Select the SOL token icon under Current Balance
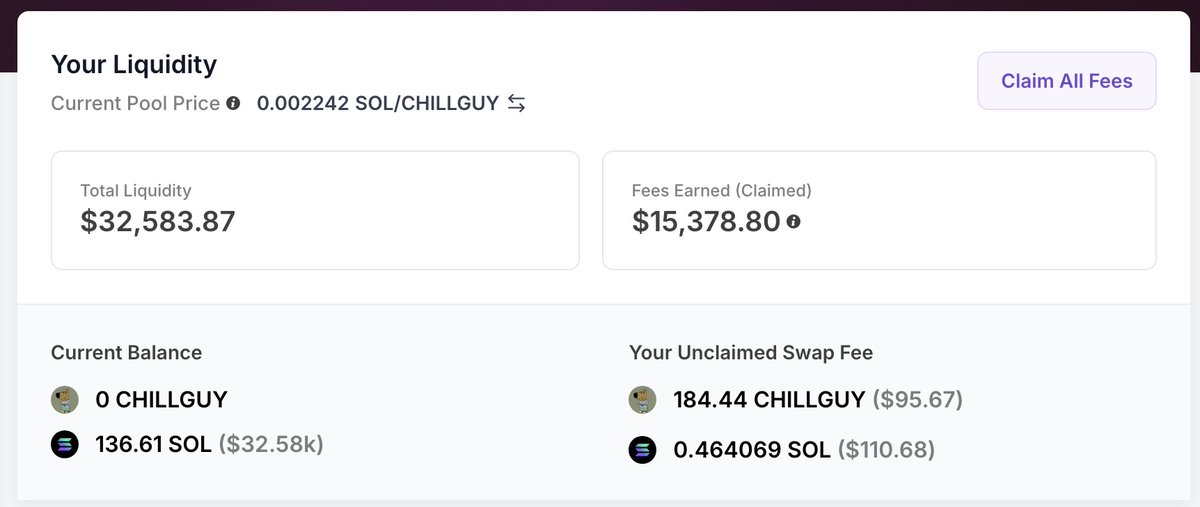 pos(65,444)
